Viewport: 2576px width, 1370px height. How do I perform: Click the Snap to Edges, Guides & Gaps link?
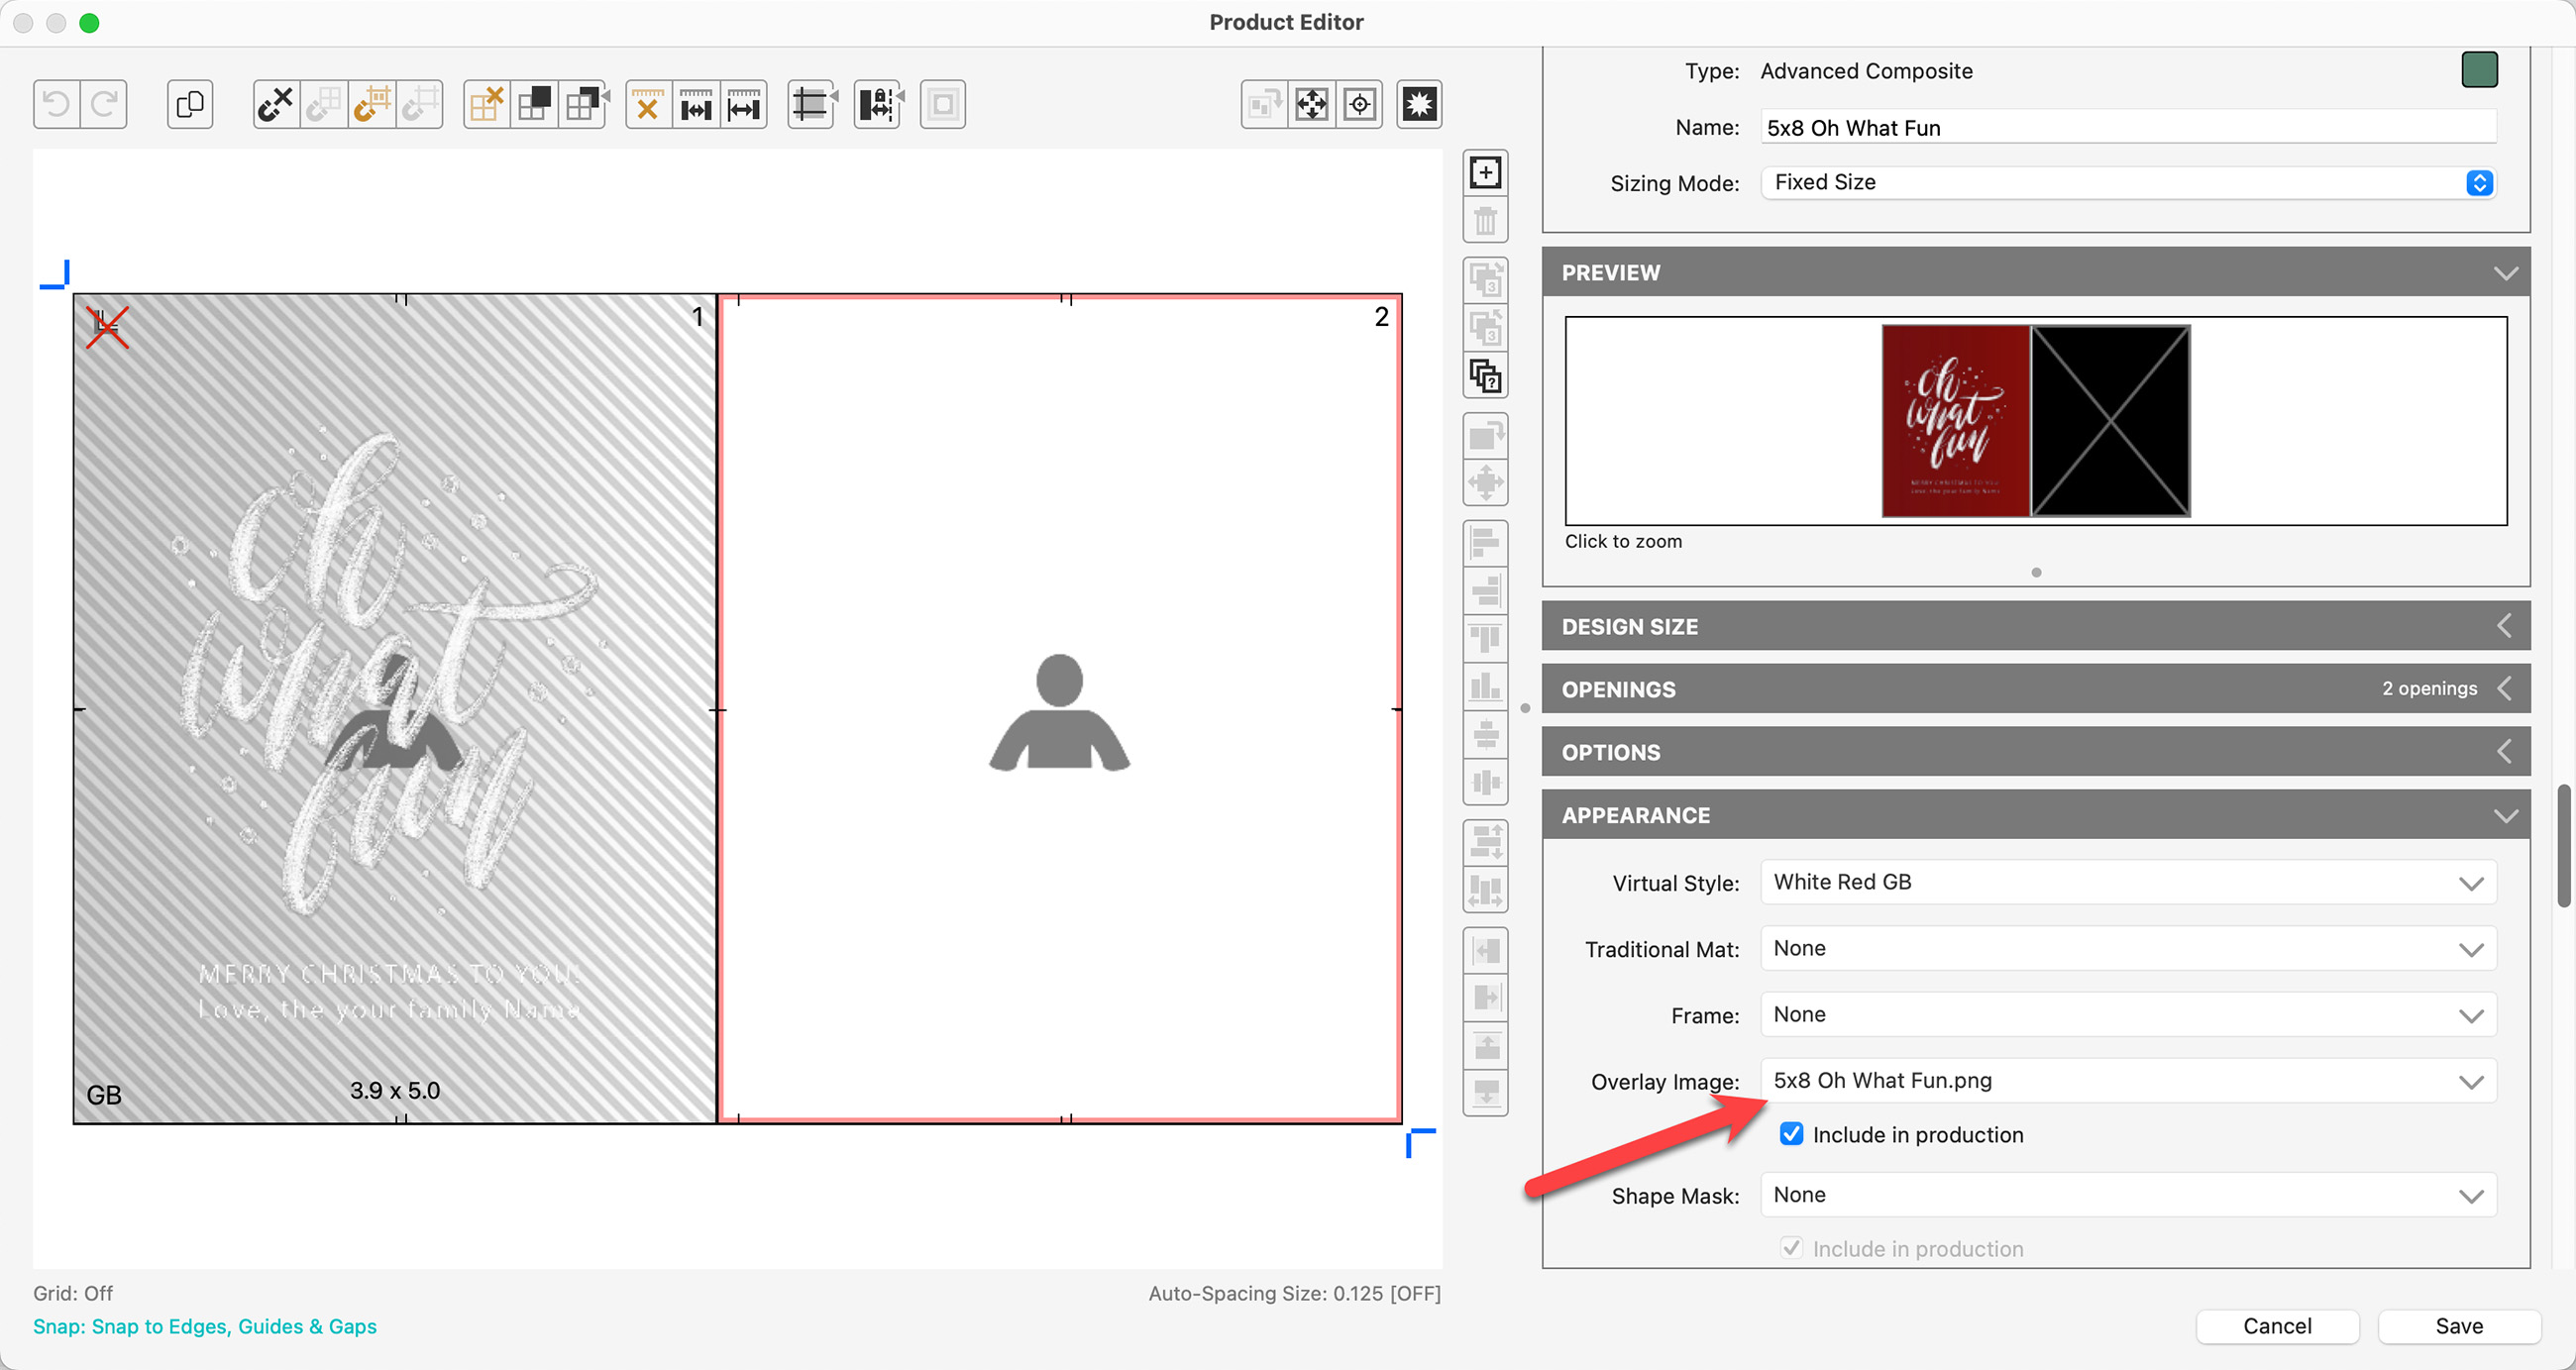205,1326
